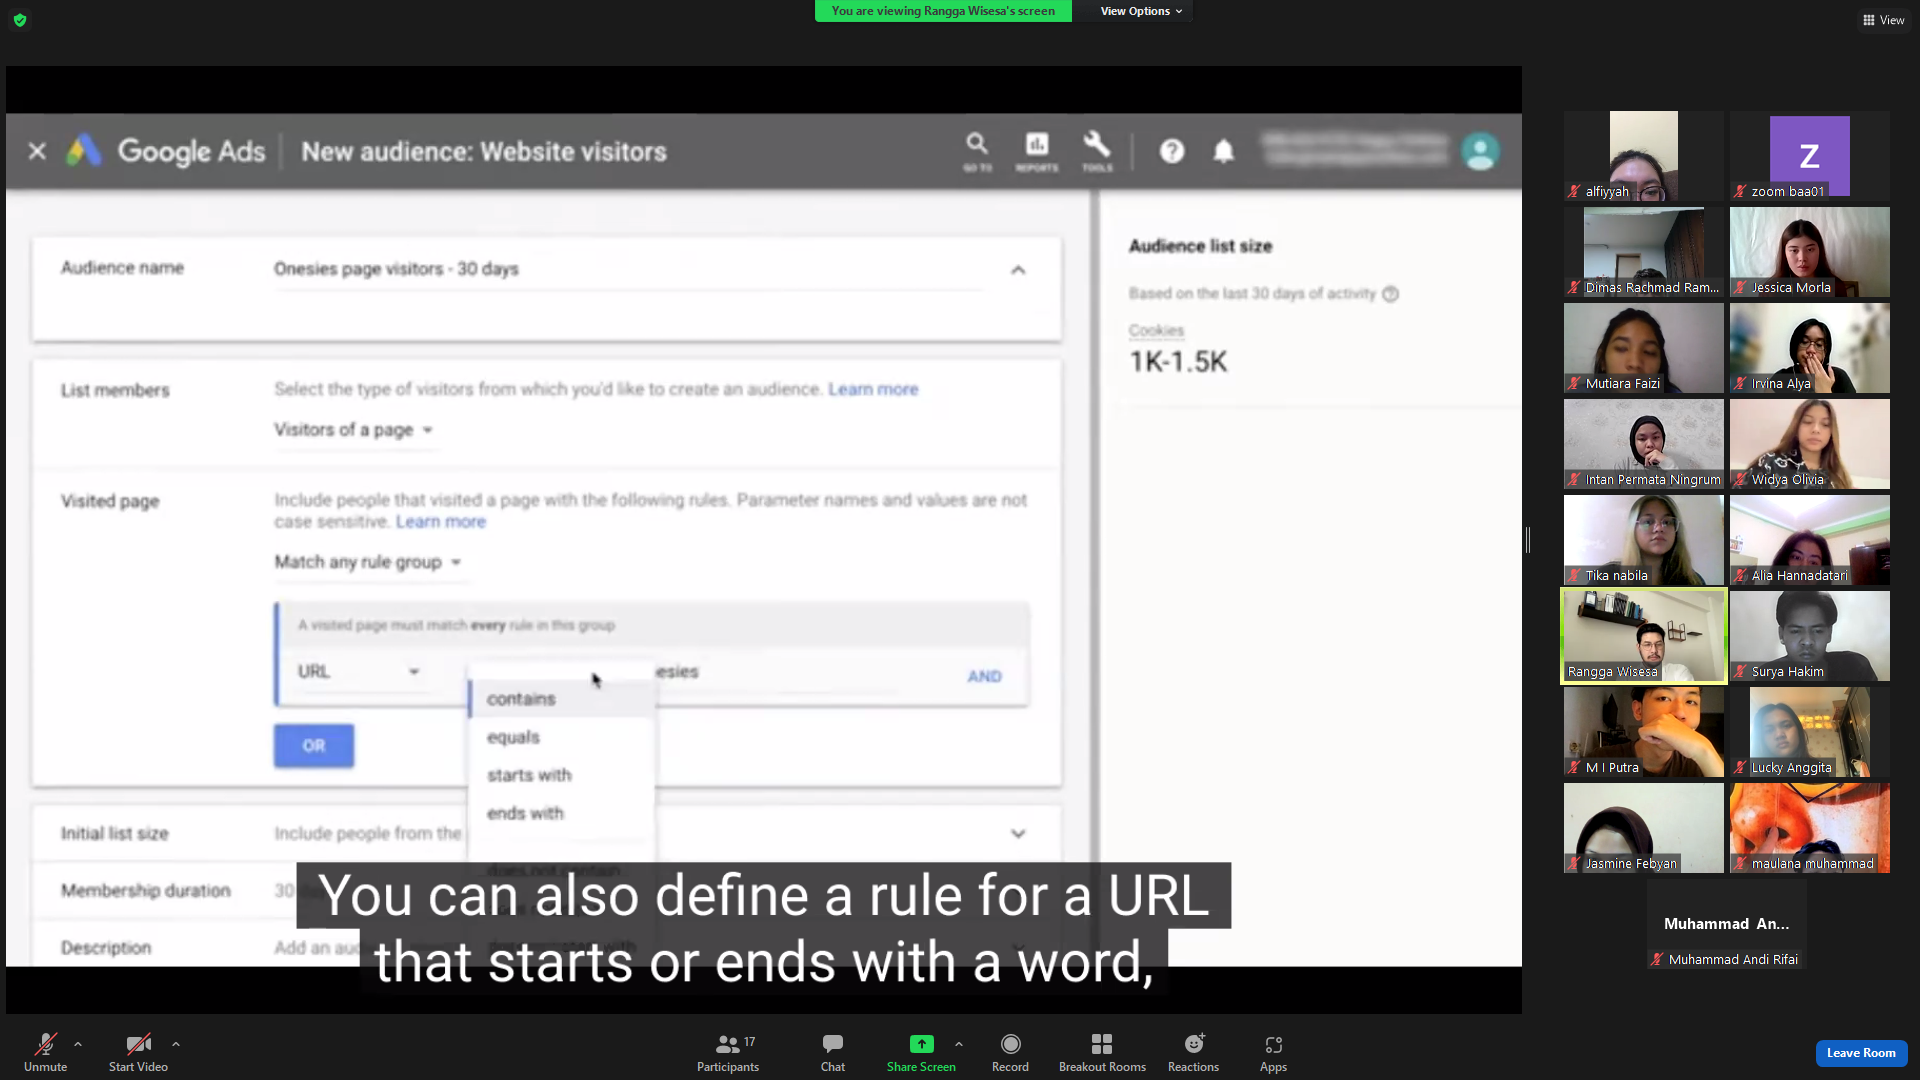The height and width of the screenshot is (1080, 1920).
Task: Select the equals option
Action: [561, 737]
